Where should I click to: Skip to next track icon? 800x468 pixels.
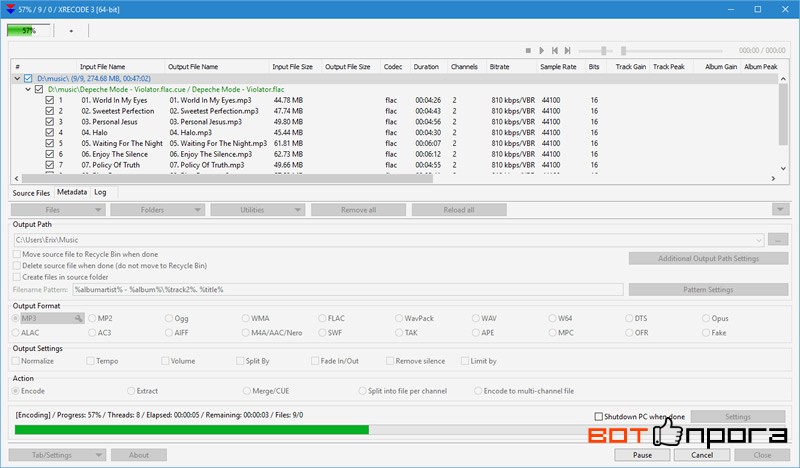567,51
